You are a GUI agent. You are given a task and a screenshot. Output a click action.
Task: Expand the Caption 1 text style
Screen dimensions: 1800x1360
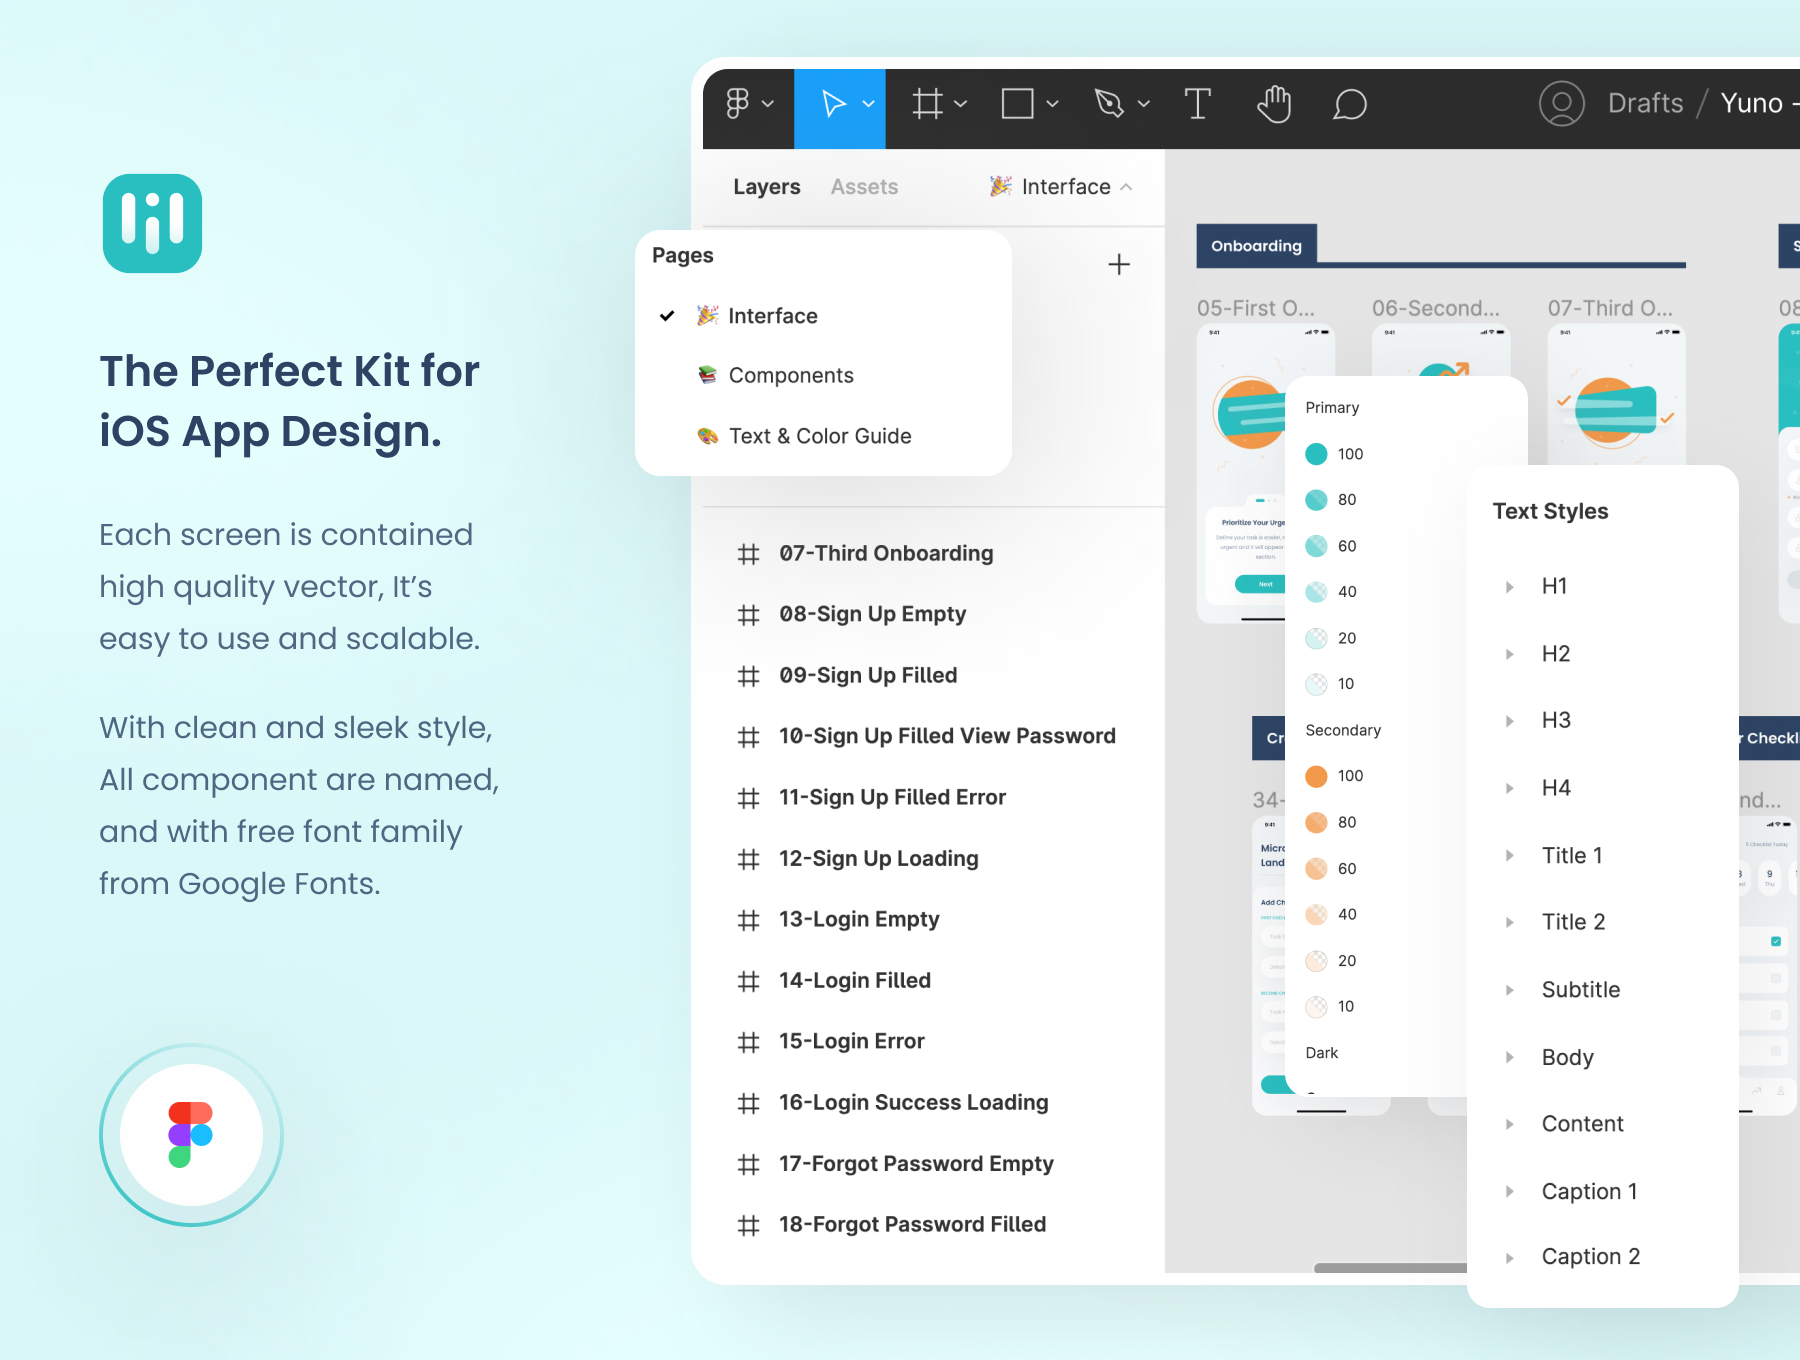coord(1510,1191)
